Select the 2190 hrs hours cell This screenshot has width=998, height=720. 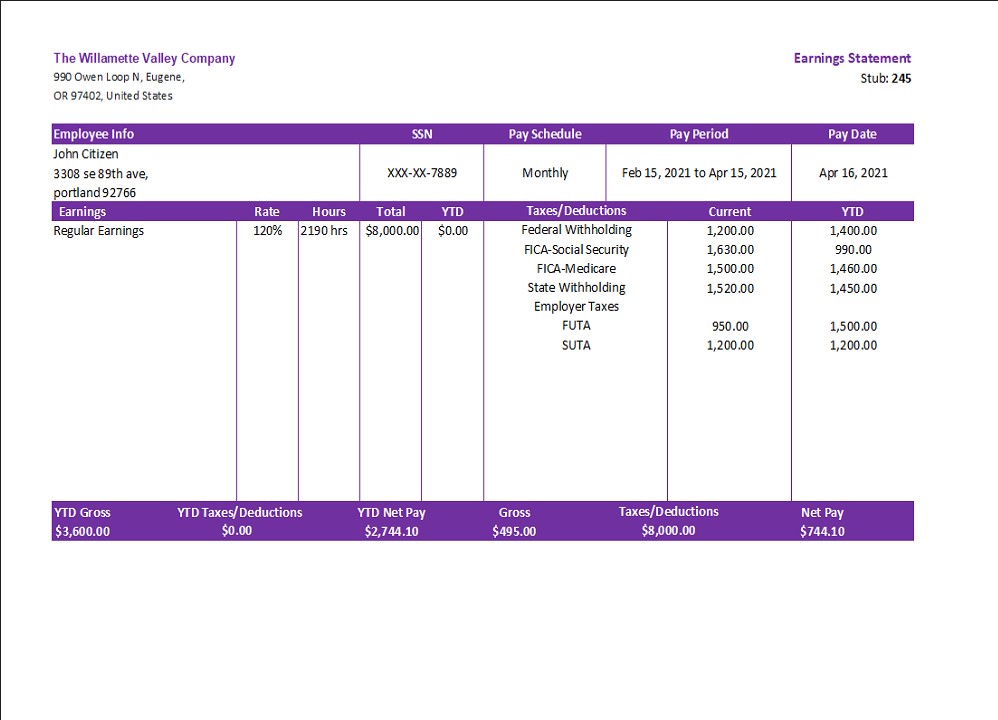[x=324, y=231]
